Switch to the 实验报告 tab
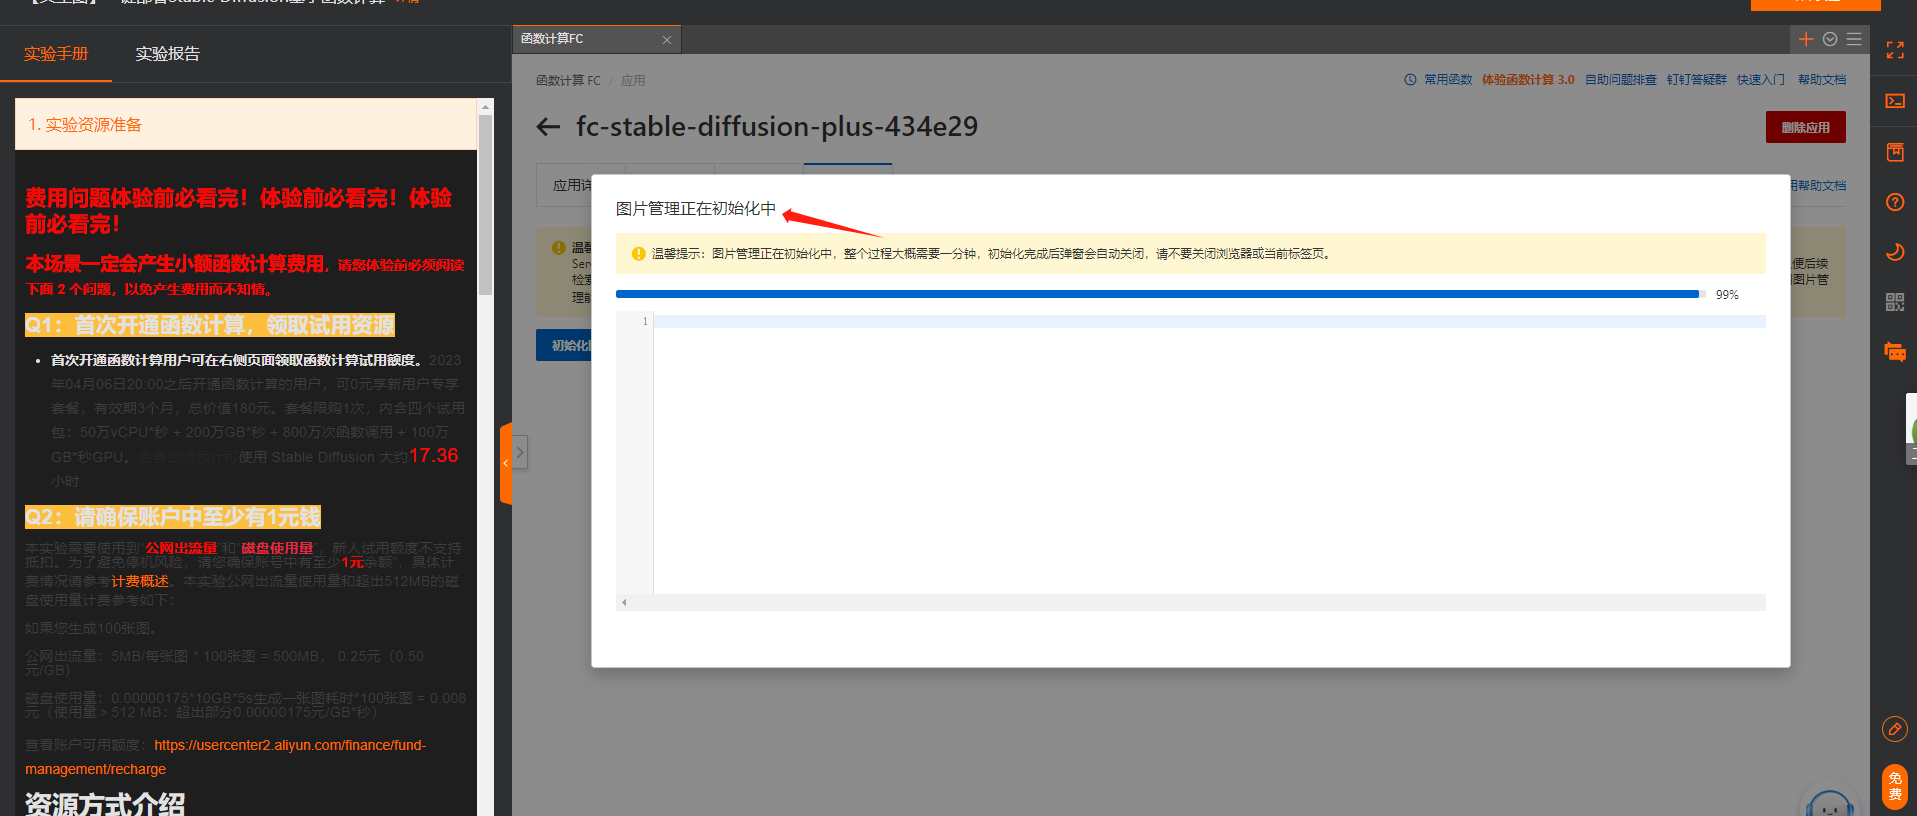The height and width of the screenshot is (816, 1917). click(x=167, y=54)
